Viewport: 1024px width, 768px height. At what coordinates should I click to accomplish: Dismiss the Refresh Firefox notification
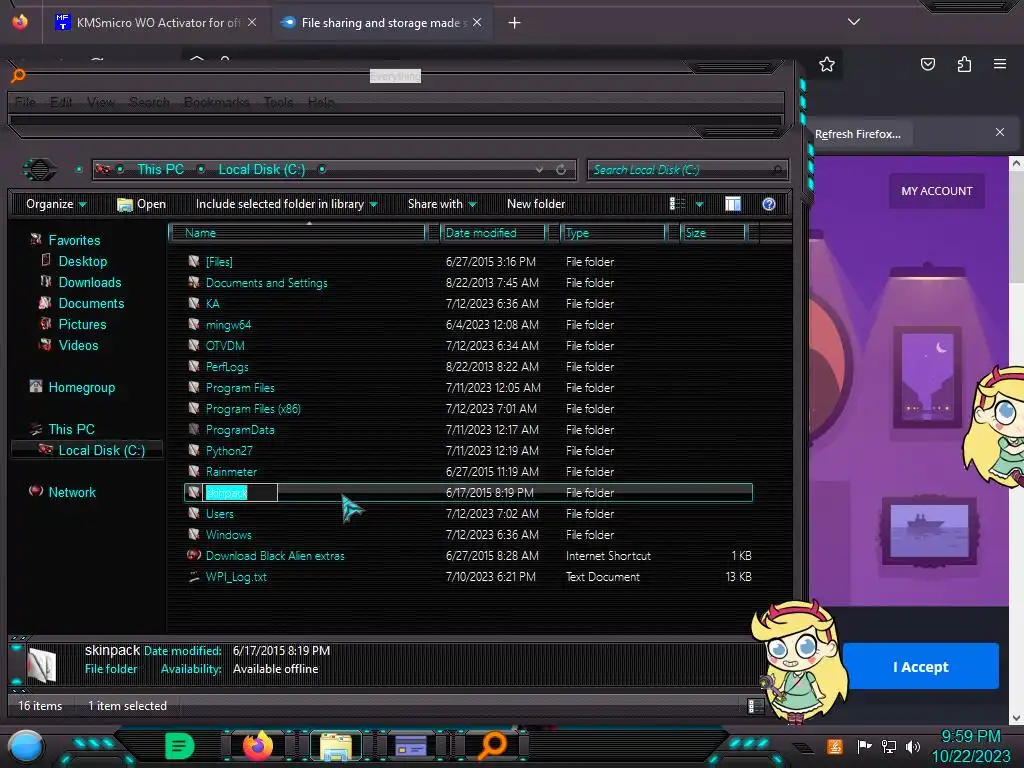(1000, 132)
